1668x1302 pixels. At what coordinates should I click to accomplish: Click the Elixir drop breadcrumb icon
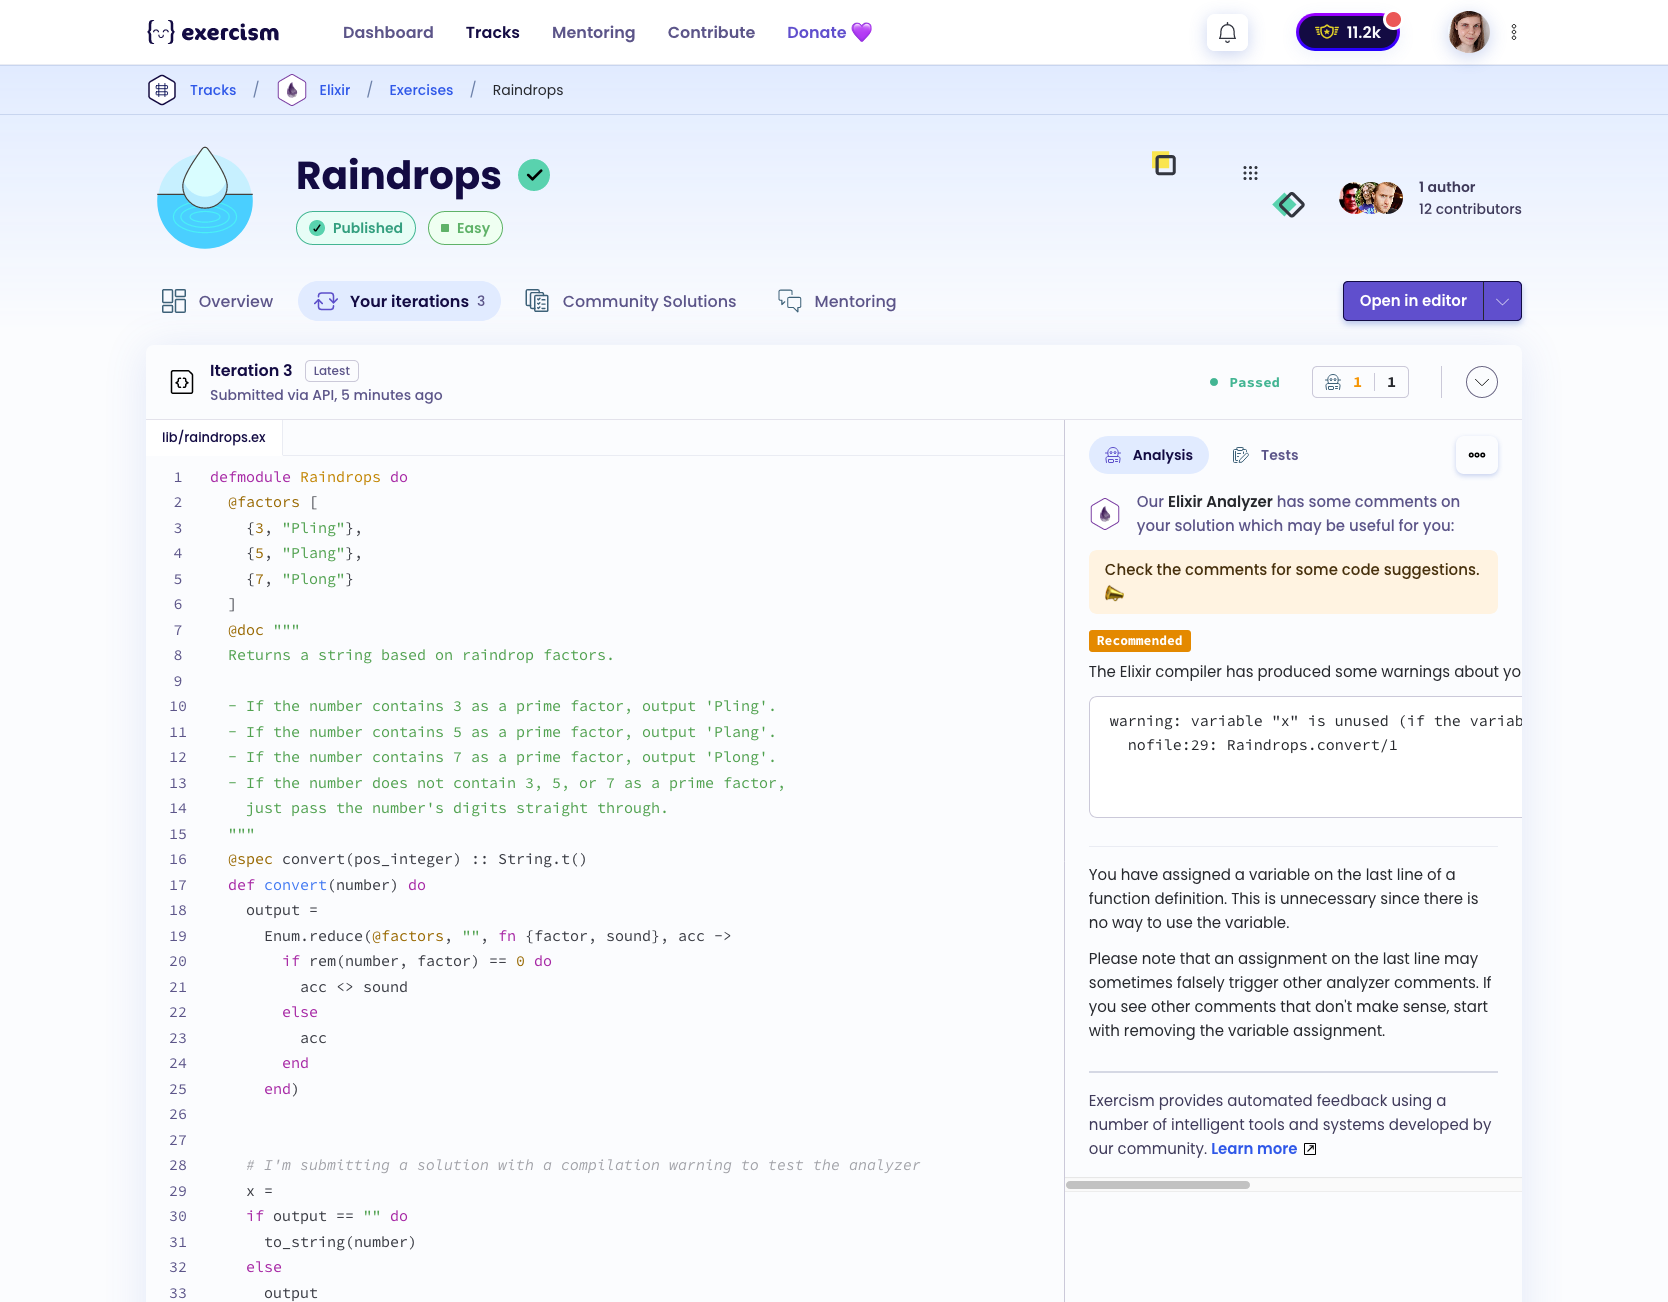pyautogui.click(x=292, y=90)
